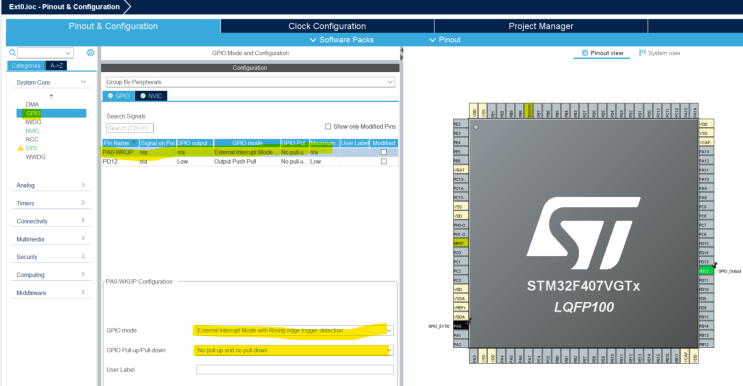Expand the Connectivity category

(x=83, y=221)
